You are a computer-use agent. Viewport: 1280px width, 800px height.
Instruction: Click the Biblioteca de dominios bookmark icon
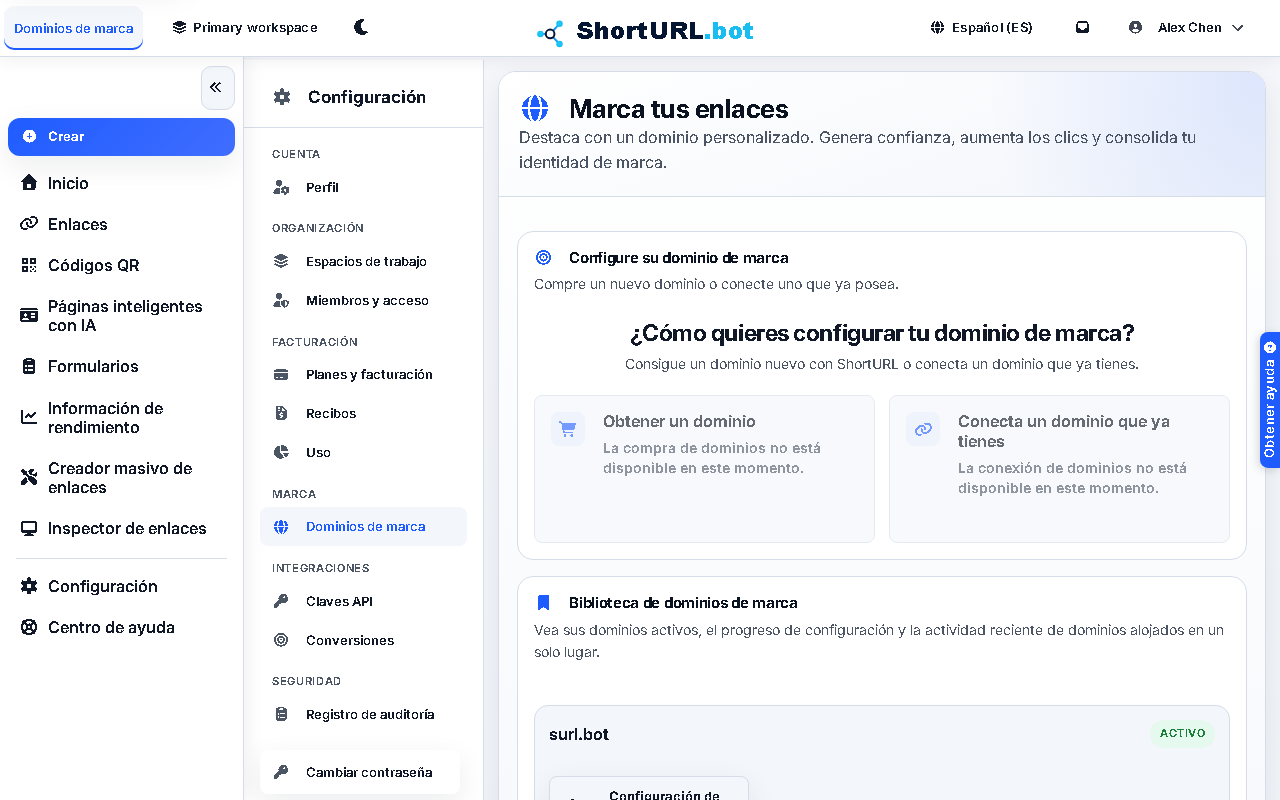pos(543,603)
